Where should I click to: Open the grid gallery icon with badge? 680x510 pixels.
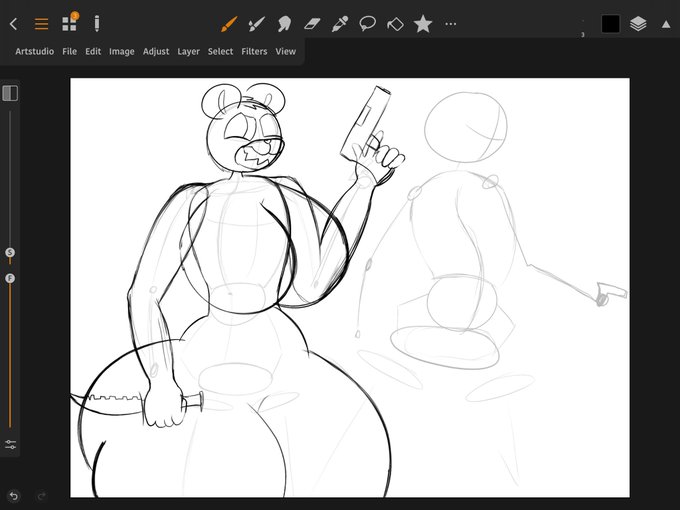(69, 23)
